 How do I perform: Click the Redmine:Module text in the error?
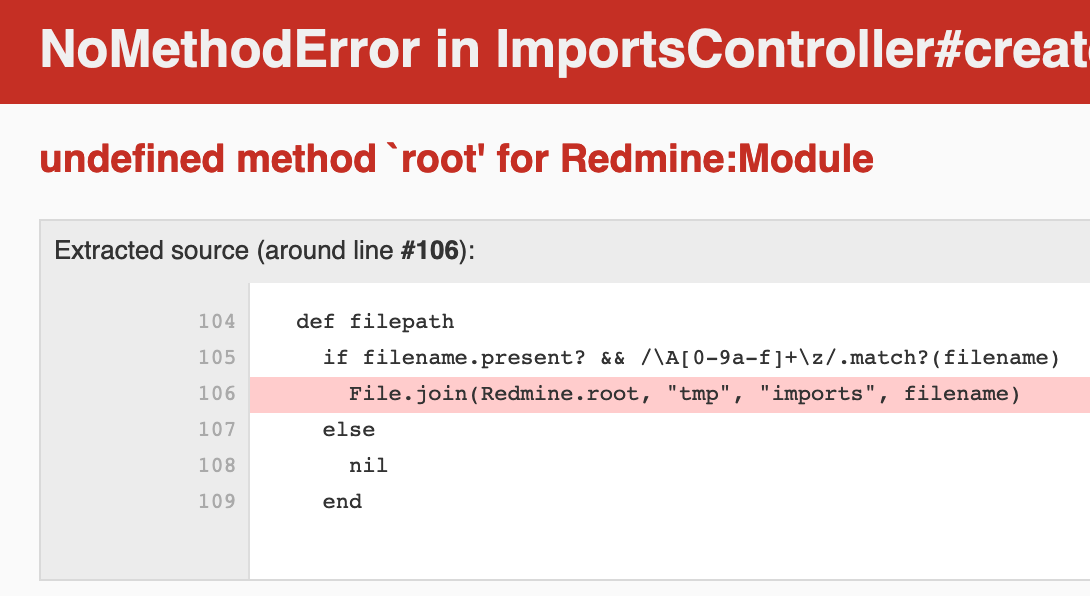717,159
